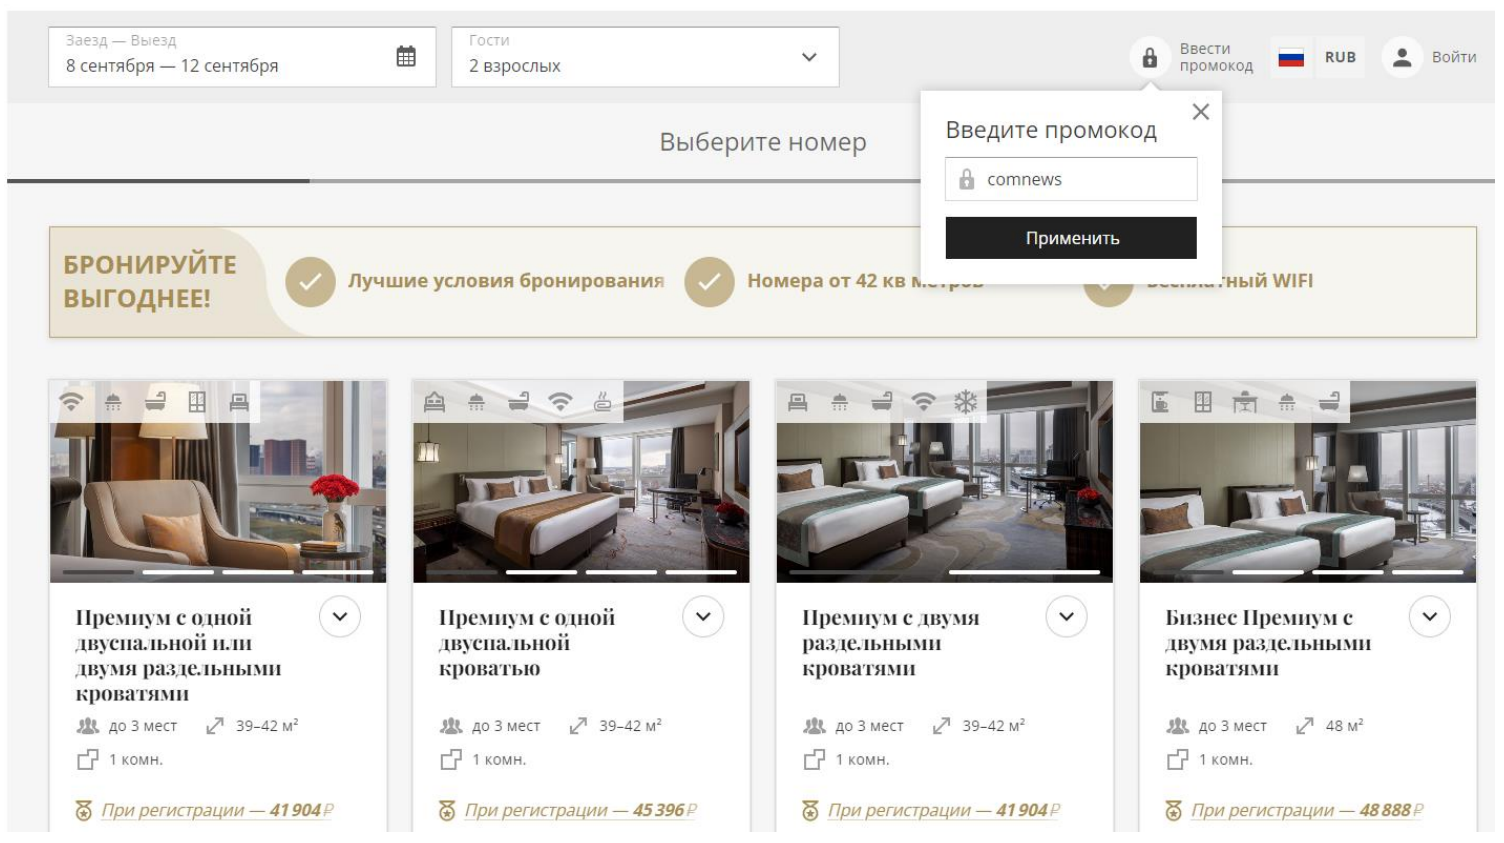This screenshot has height=843, width=1504.
Task: Select last slide indicator on second room photo
Action: pos(701,572)
